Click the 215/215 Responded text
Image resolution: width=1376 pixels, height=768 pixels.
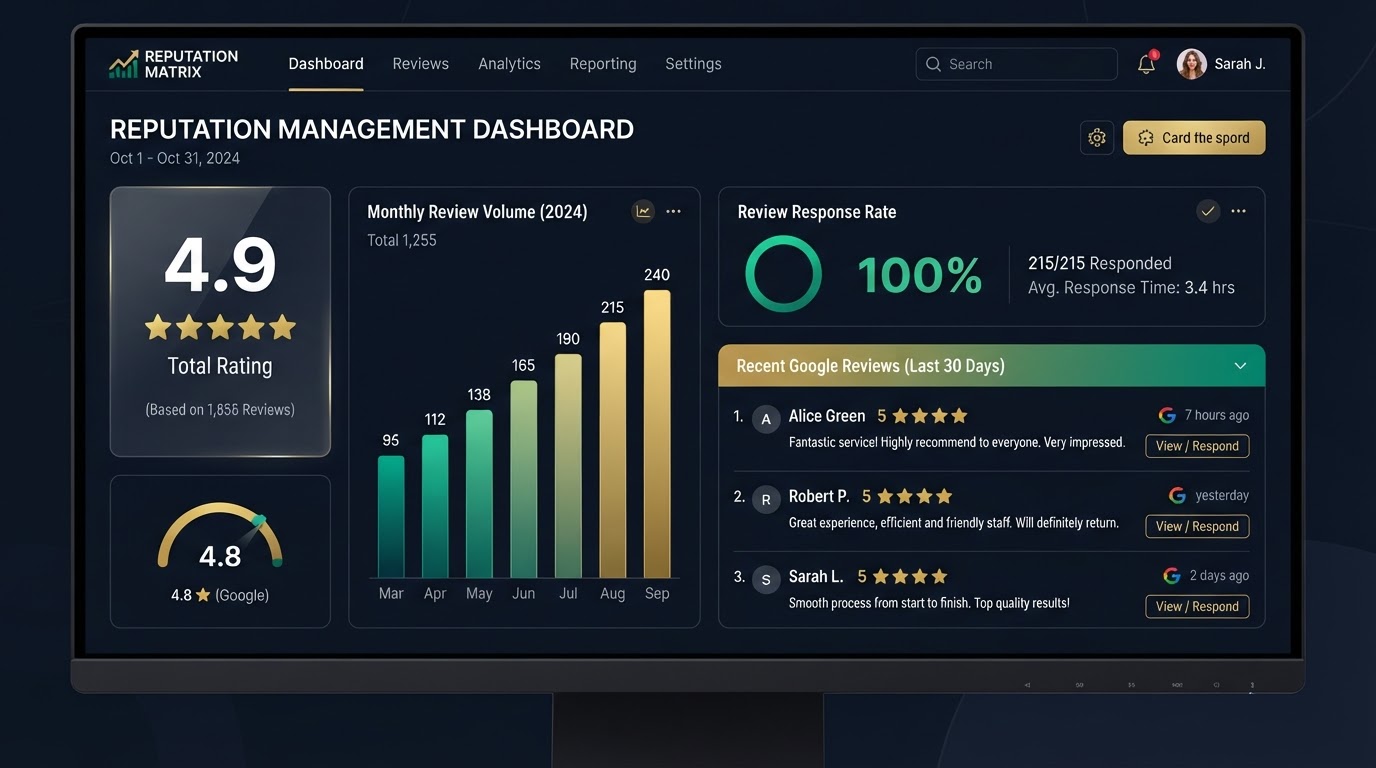(x=1100, y=263)
